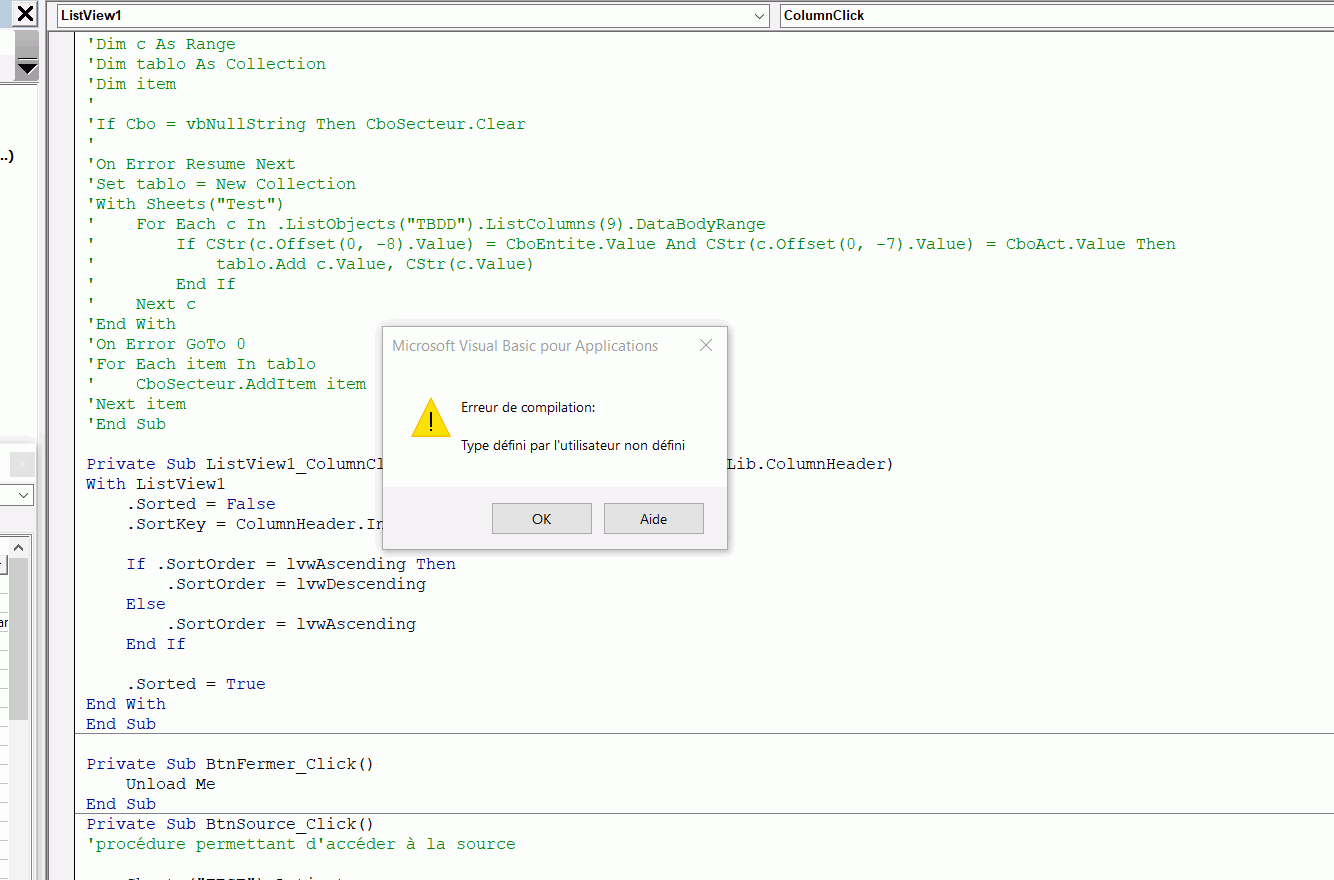Click OK in the compile error dialog
This screenshot has height=880, width=1334.
pos(541,519)
